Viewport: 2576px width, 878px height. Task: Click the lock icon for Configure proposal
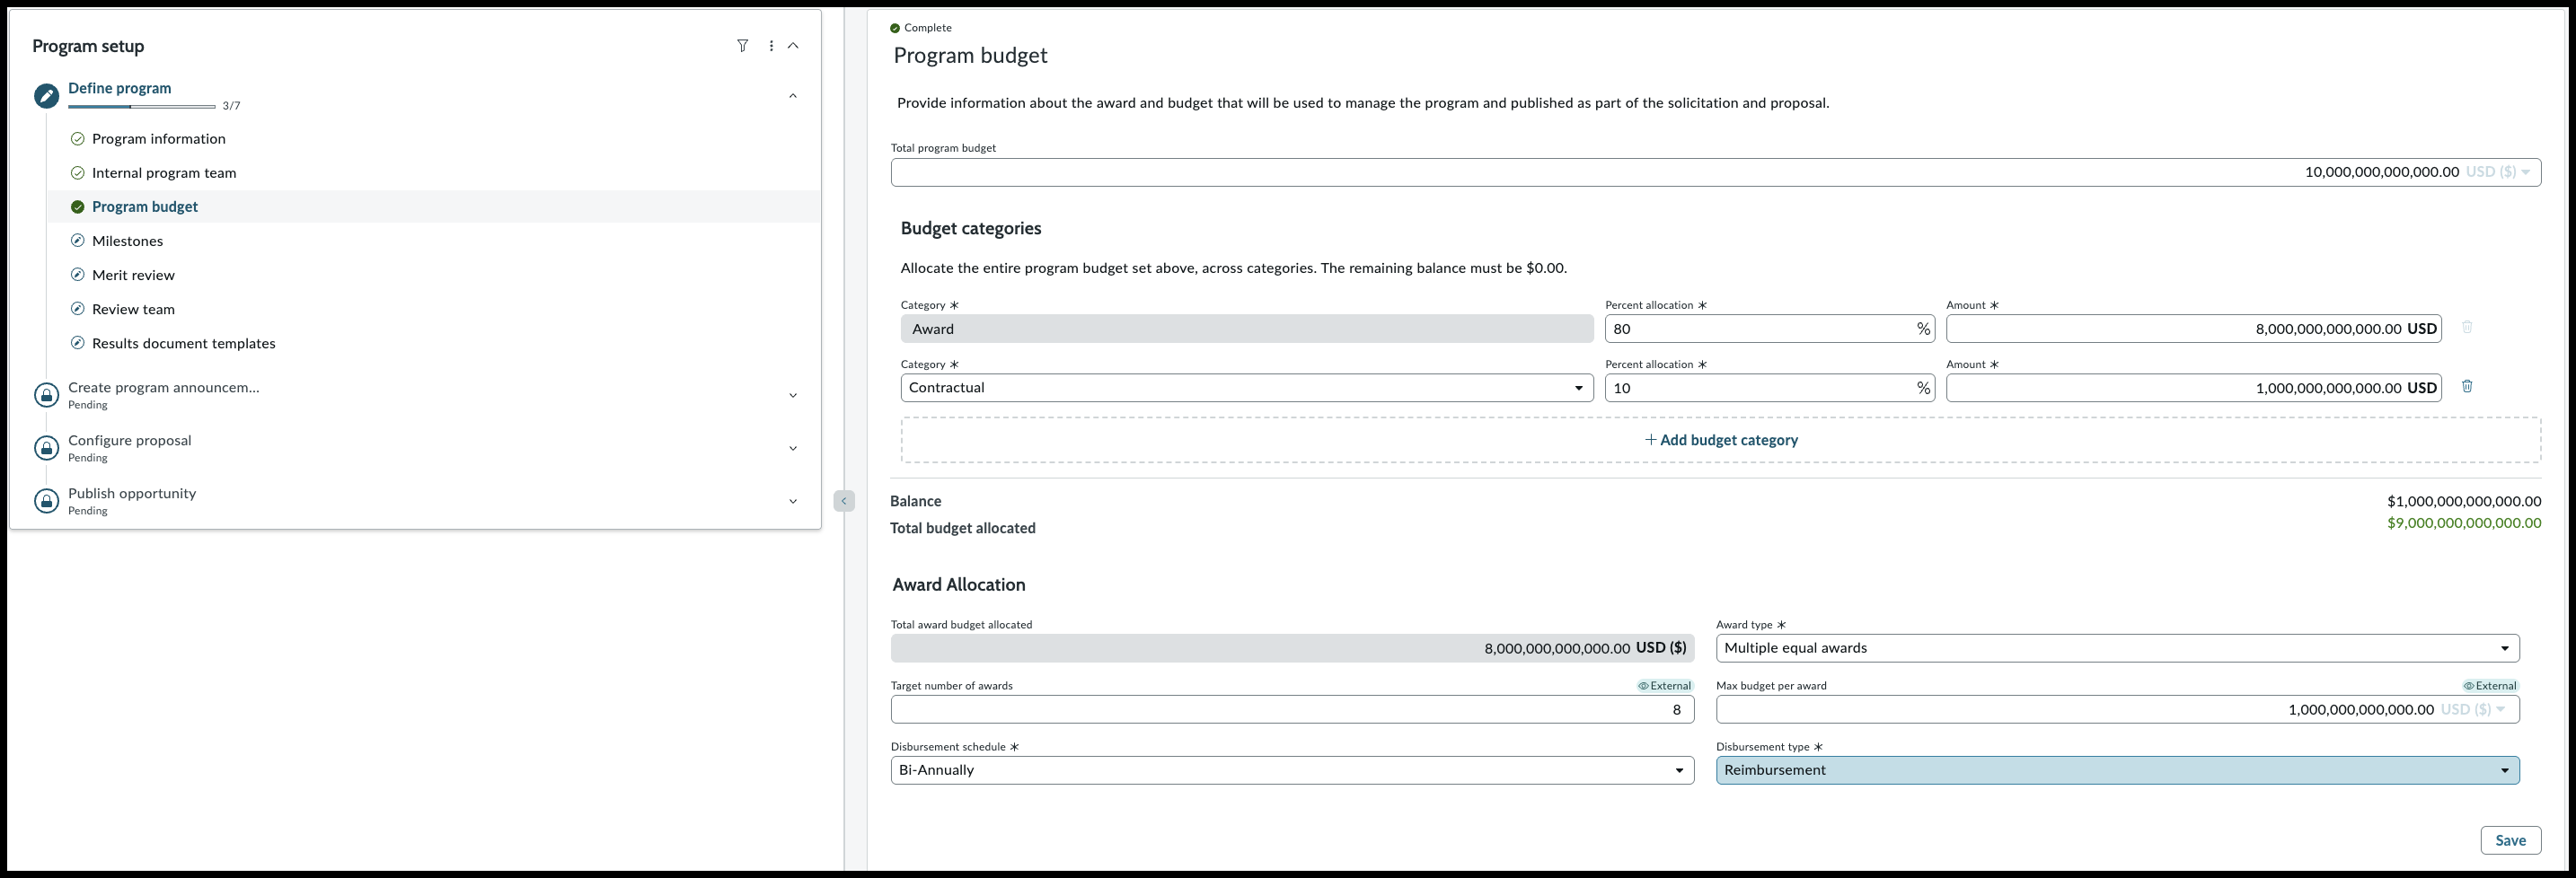pyautogui.click(x=46, y=448)
